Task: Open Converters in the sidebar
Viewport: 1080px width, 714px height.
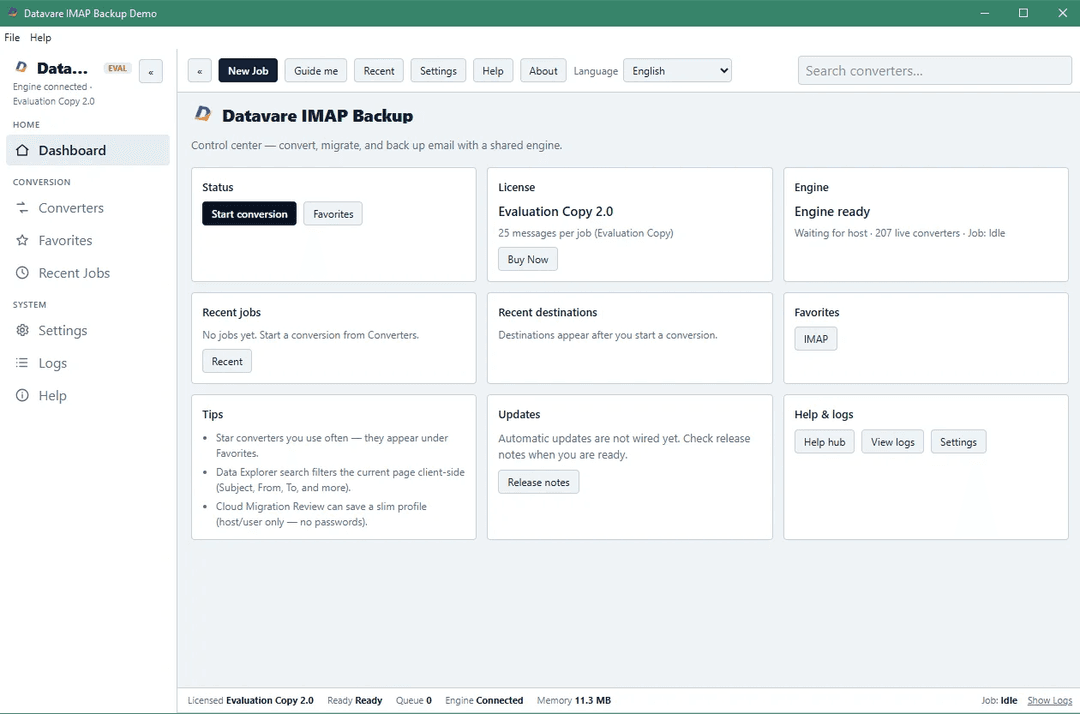Action: pos(87,208)
